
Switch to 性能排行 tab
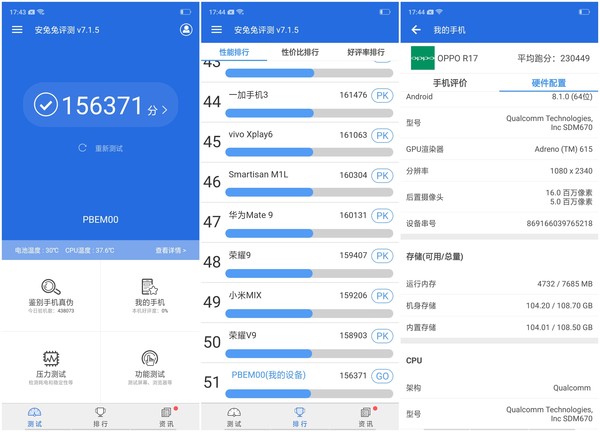pos(234,52)
